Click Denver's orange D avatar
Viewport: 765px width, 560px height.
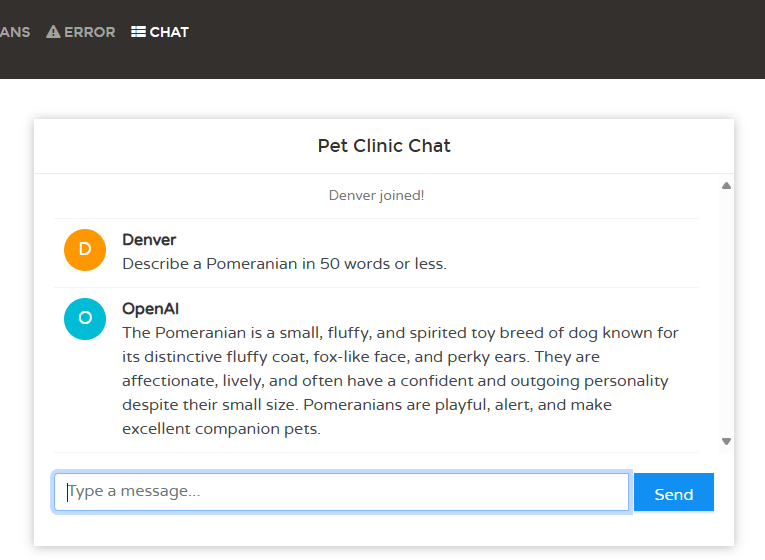85,250
